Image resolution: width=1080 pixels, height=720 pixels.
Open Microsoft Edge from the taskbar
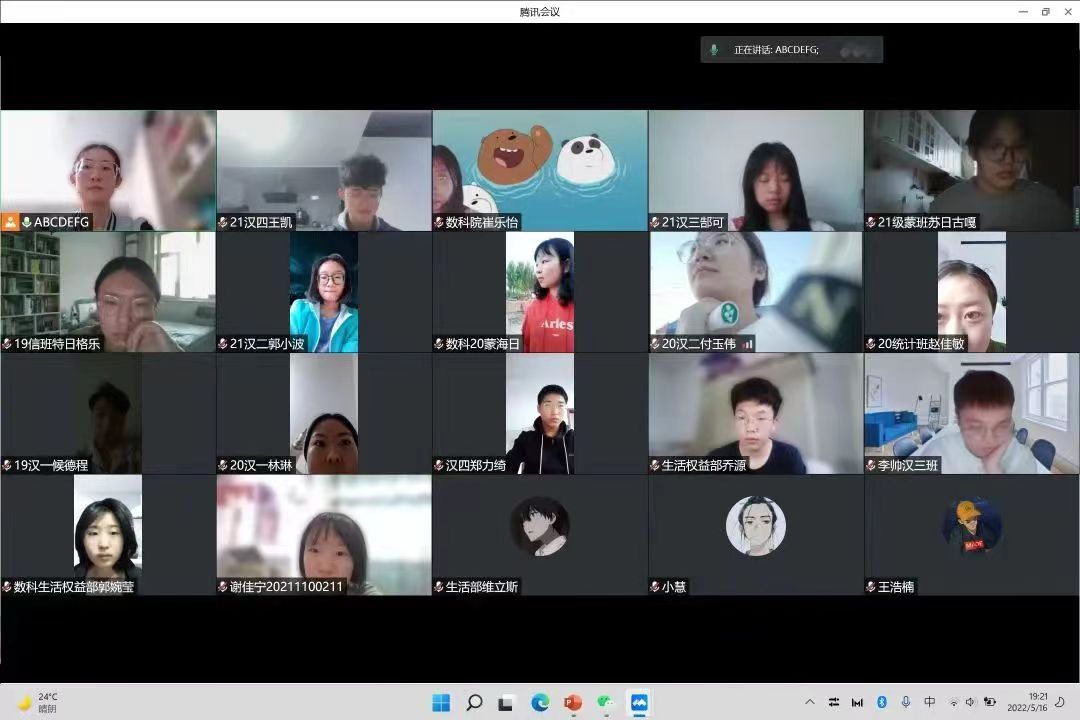(540, 702)
